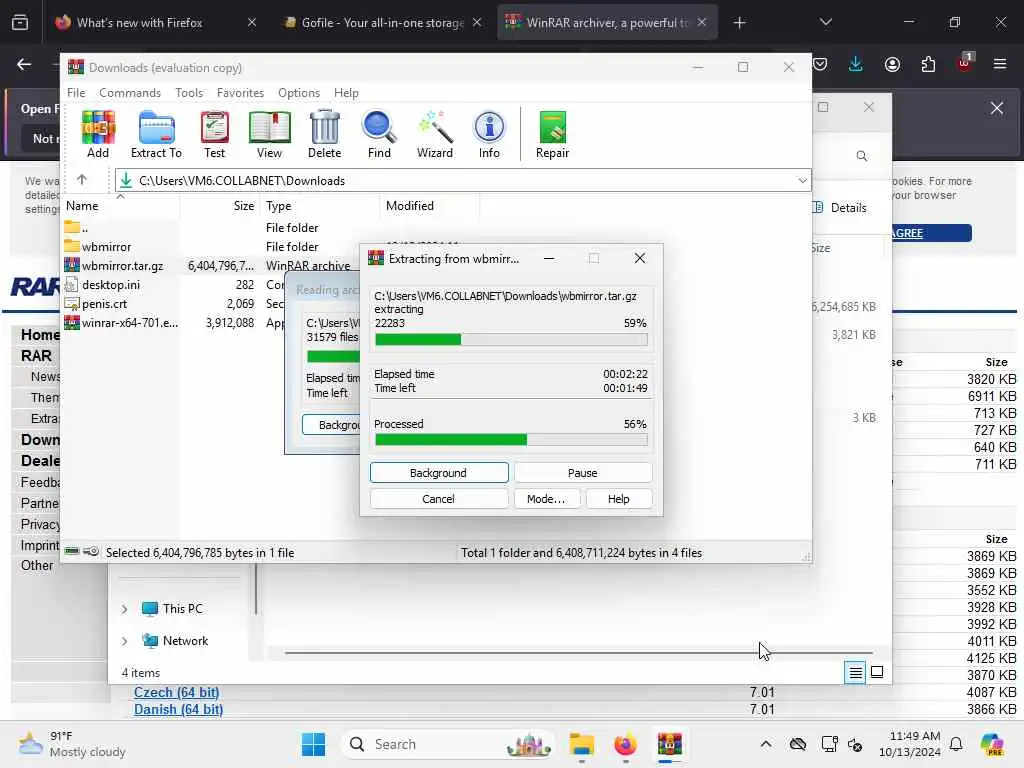Click the desktop.ini file icon
The image size is (1024, 768).
click(72, 285)
